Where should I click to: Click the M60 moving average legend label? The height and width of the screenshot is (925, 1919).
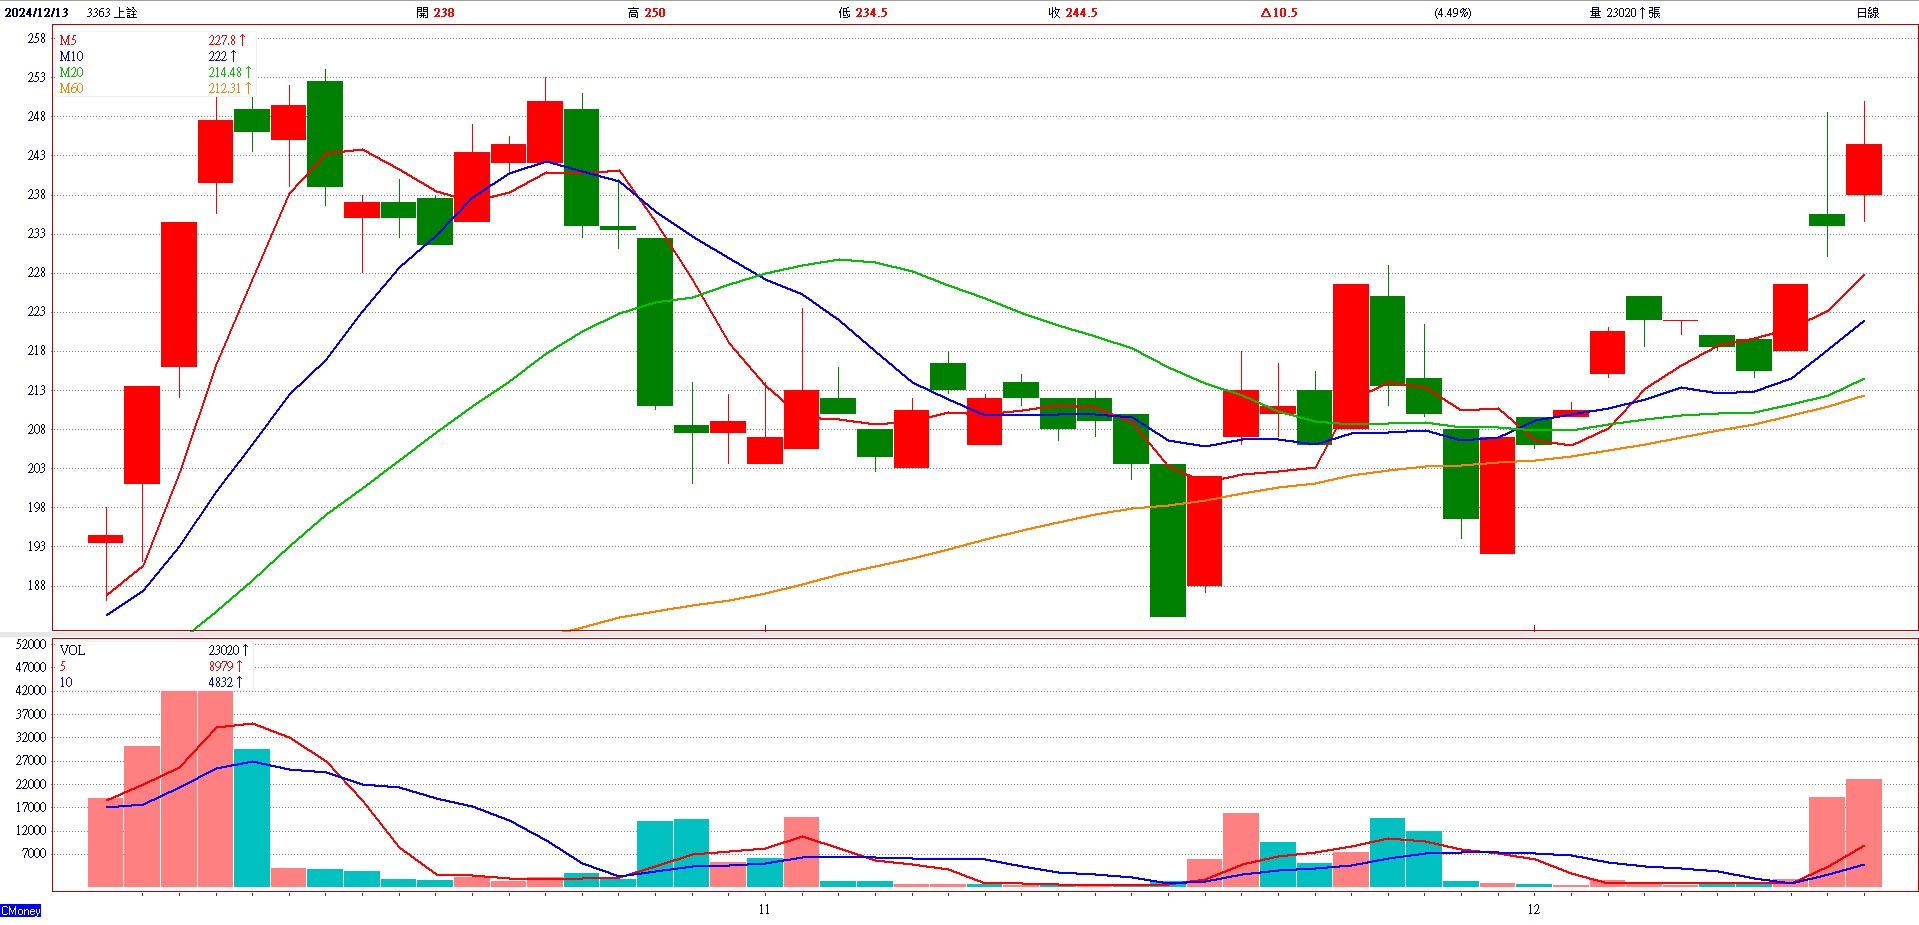pos(71,89)
